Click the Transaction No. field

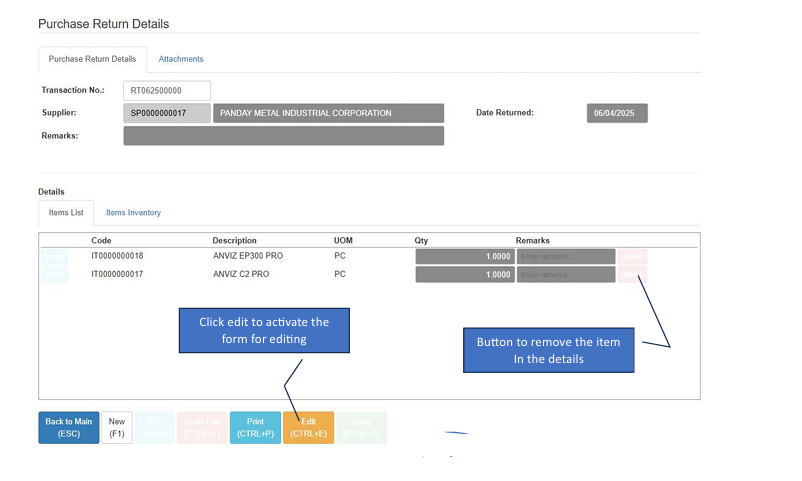click(x=167, y=91)
